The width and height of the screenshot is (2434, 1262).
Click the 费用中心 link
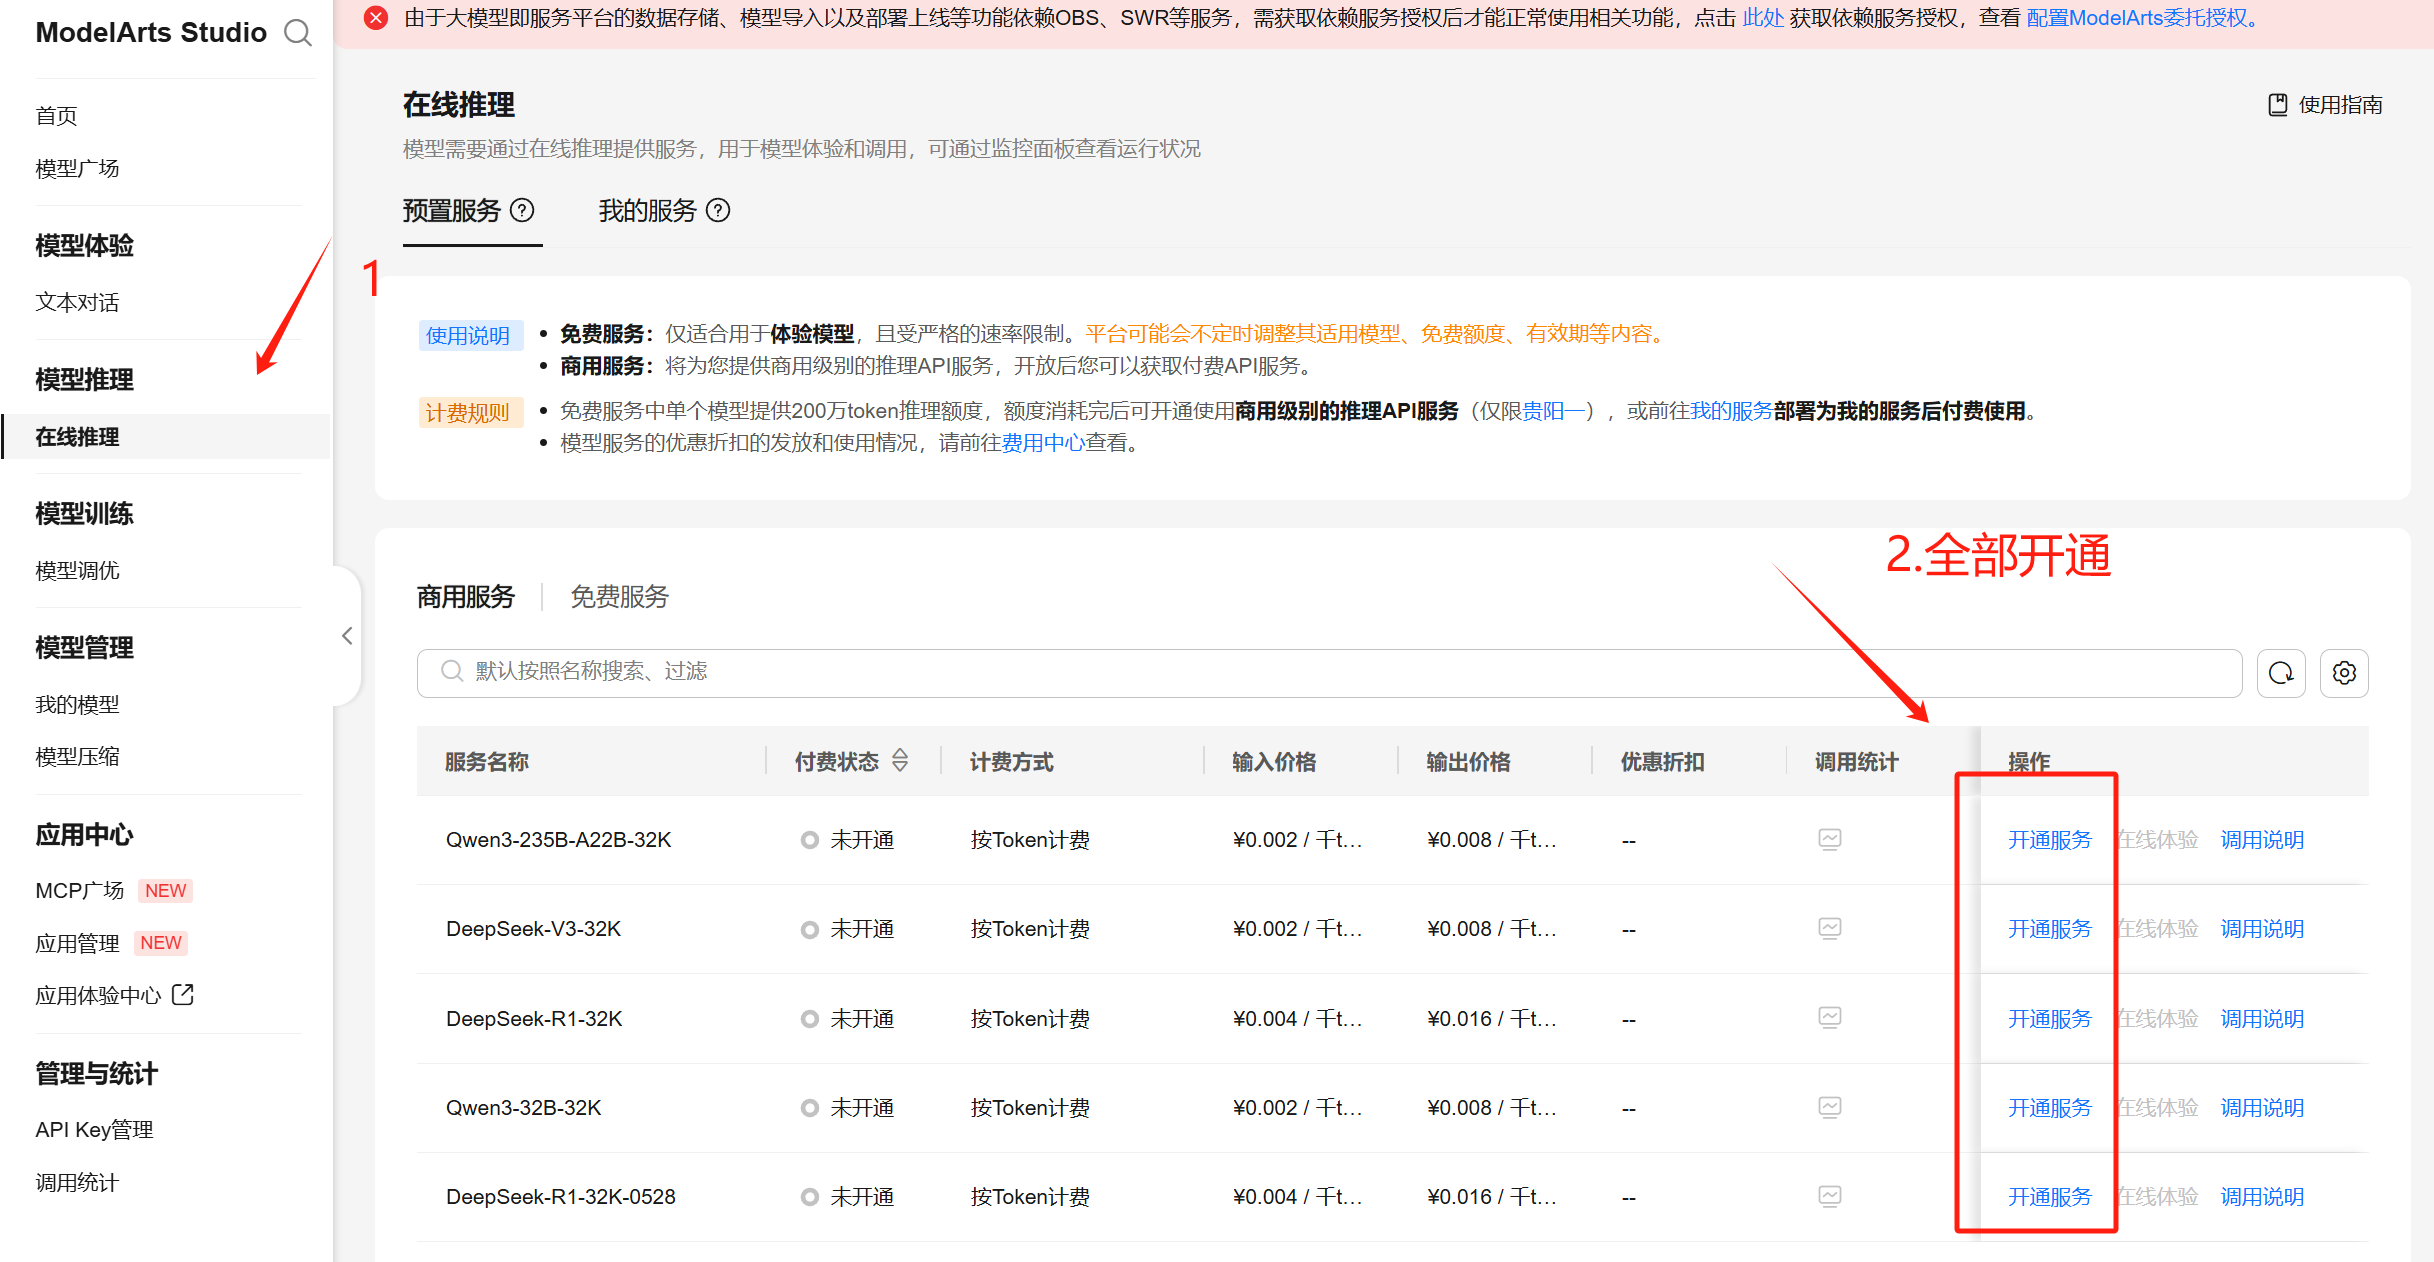pos(1043,443)
